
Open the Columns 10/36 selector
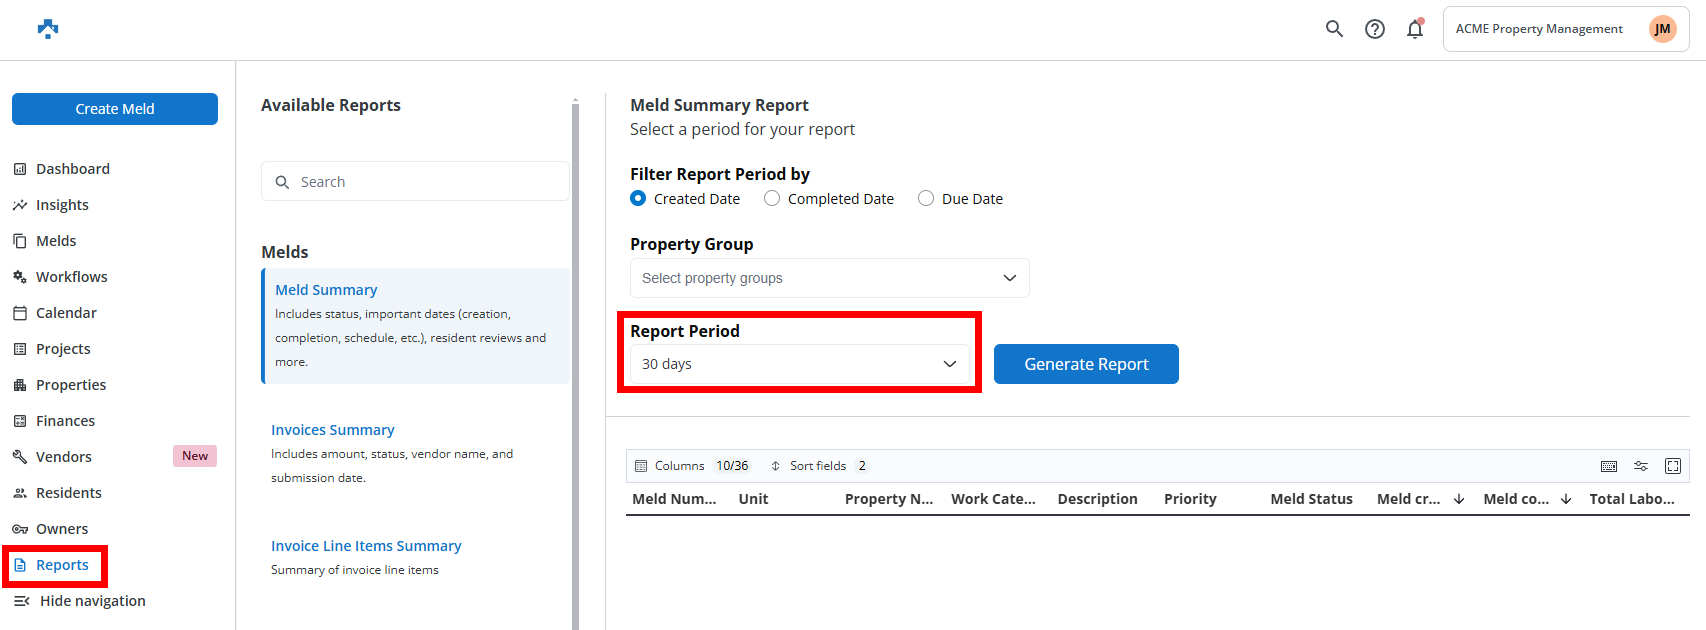point(692,466)
